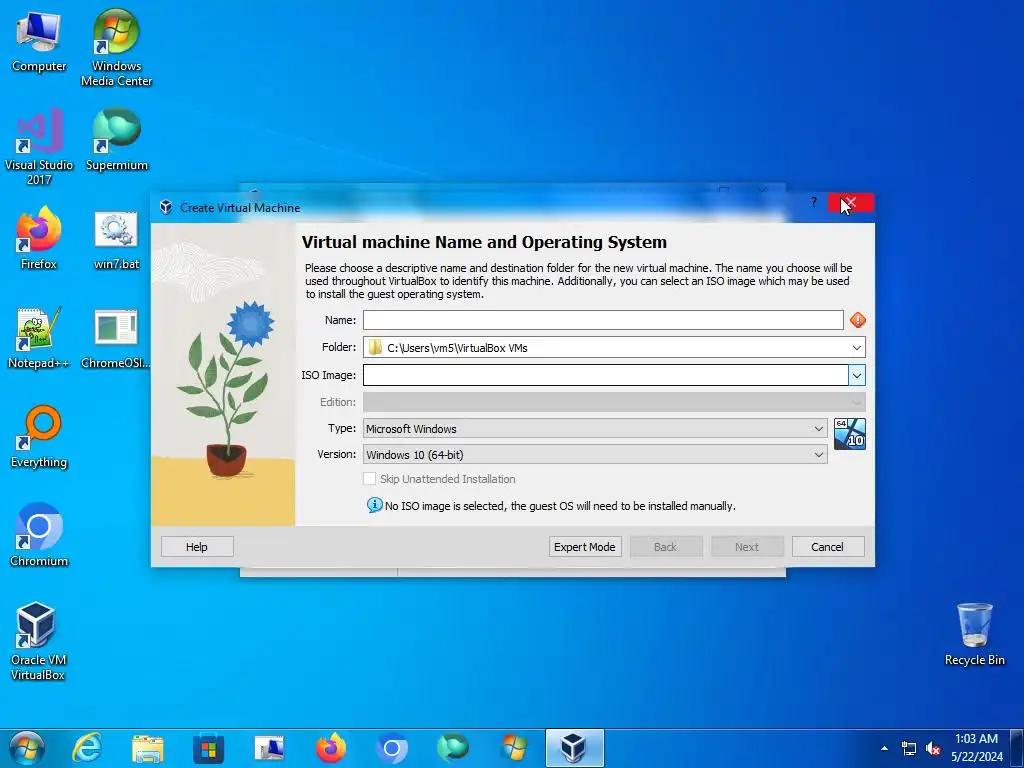Click the info icon beside ISO message
Viewport: 1024px width, 768px height.
374,505
